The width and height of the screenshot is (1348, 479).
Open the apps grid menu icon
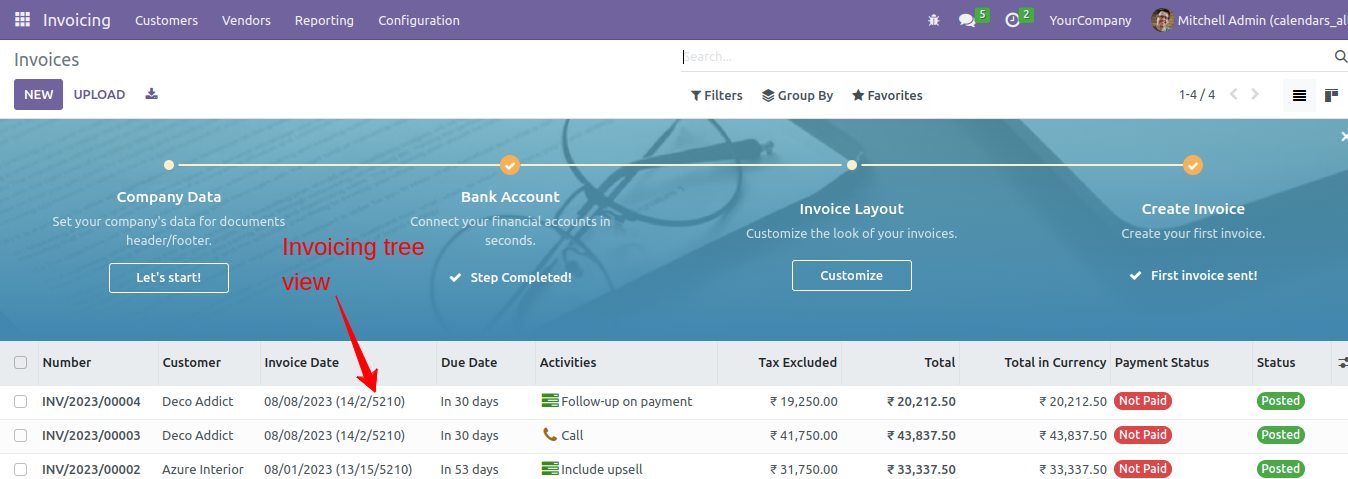click(22, 20)
